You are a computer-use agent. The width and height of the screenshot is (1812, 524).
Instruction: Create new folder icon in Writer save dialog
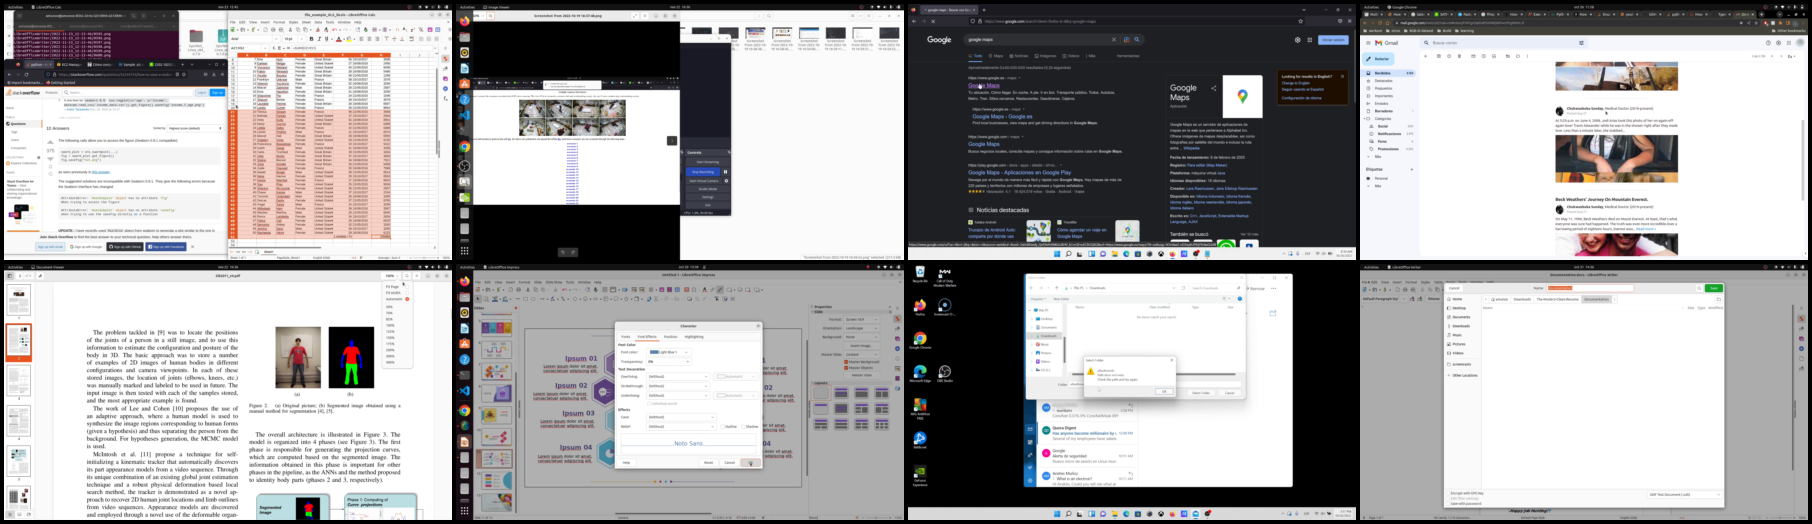click(1718, 299)
